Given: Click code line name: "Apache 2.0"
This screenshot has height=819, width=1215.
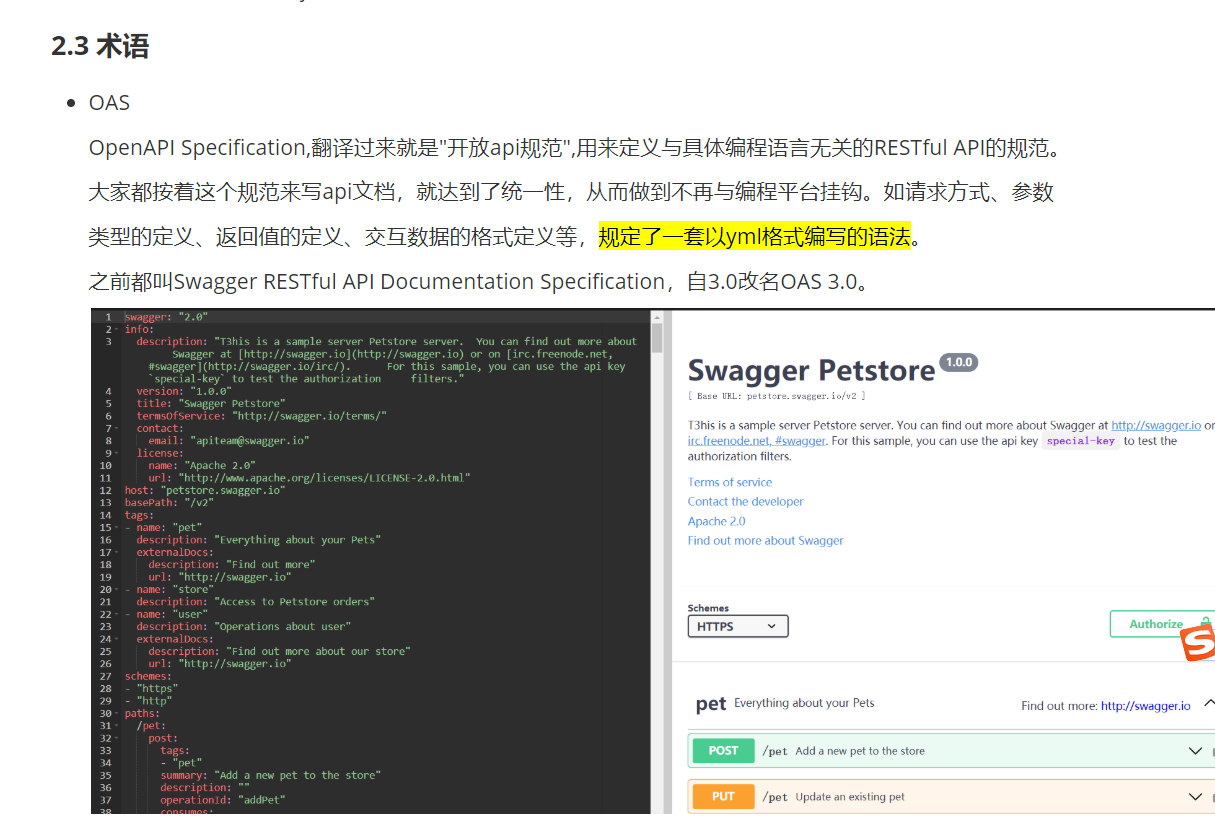Looking at the screenshot, I should coord(202,466).
